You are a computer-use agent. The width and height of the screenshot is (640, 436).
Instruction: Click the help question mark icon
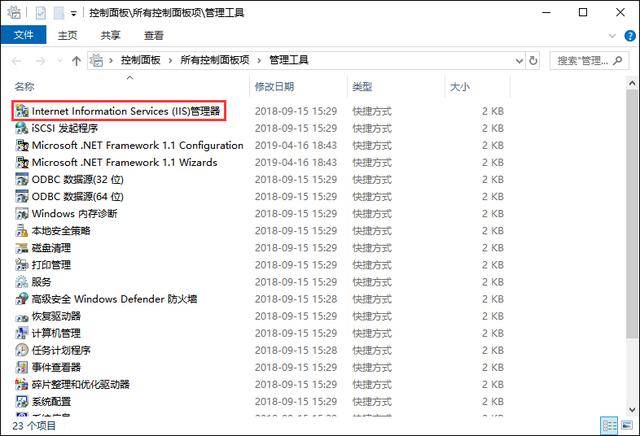pos(630,36)
